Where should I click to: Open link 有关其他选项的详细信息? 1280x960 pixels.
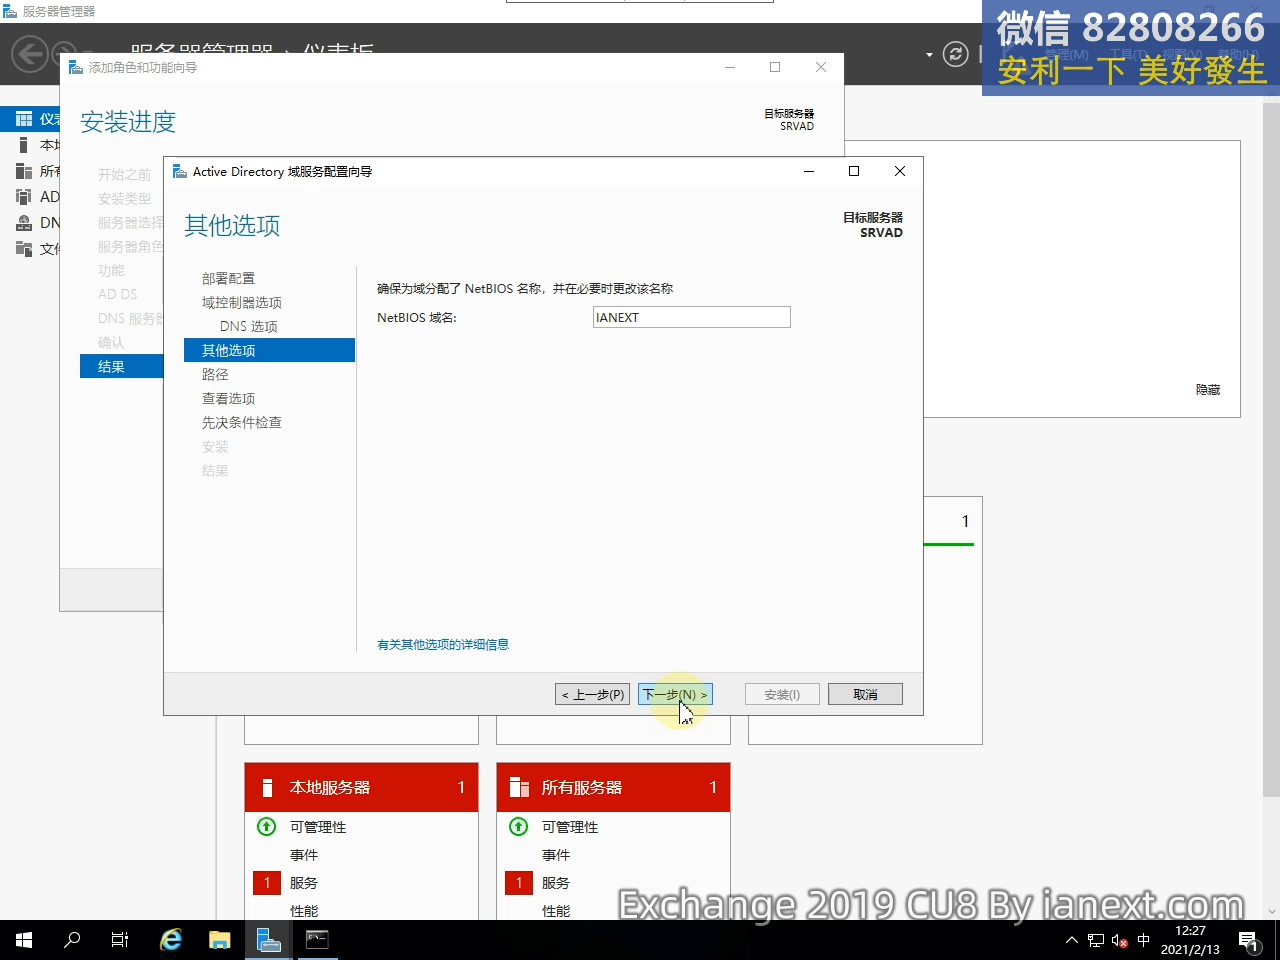(x=443, y=645)
